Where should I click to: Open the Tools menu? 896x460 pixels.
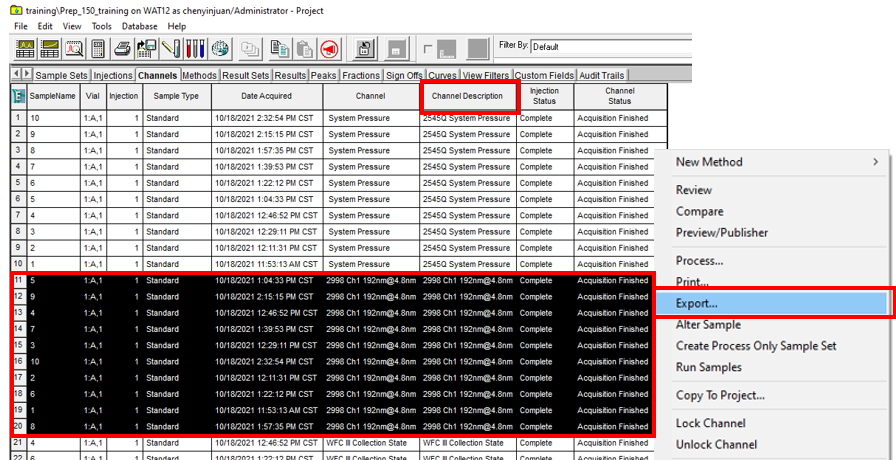coord(102,26)
